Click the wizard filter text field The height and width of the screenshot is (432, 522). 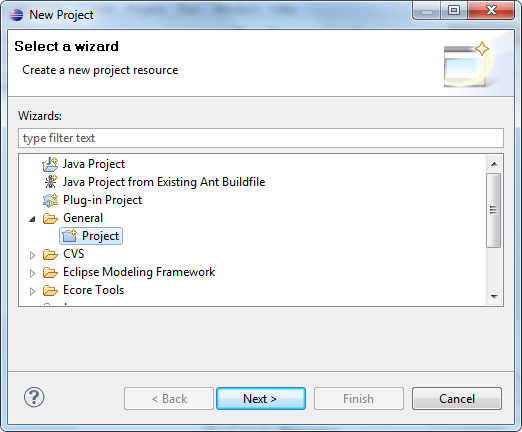(x=261, y=138)
